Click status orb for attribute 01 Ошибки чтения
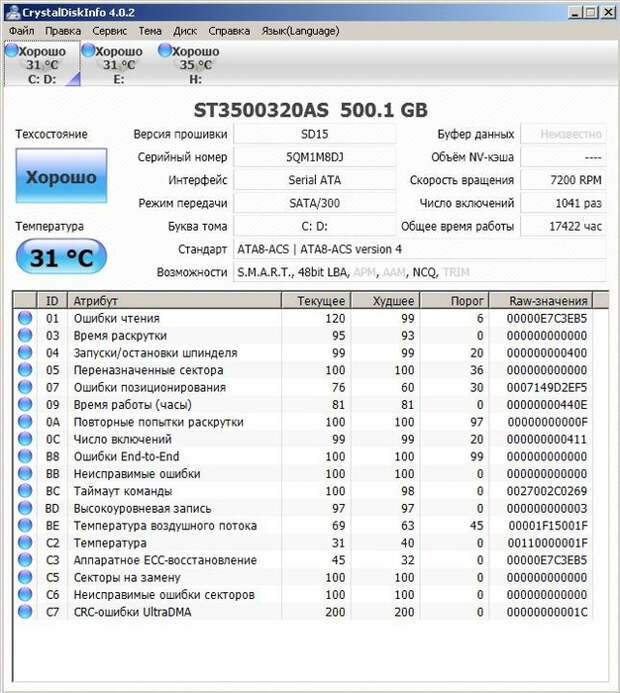Screen dimensions: 620x693 point(25,318)
